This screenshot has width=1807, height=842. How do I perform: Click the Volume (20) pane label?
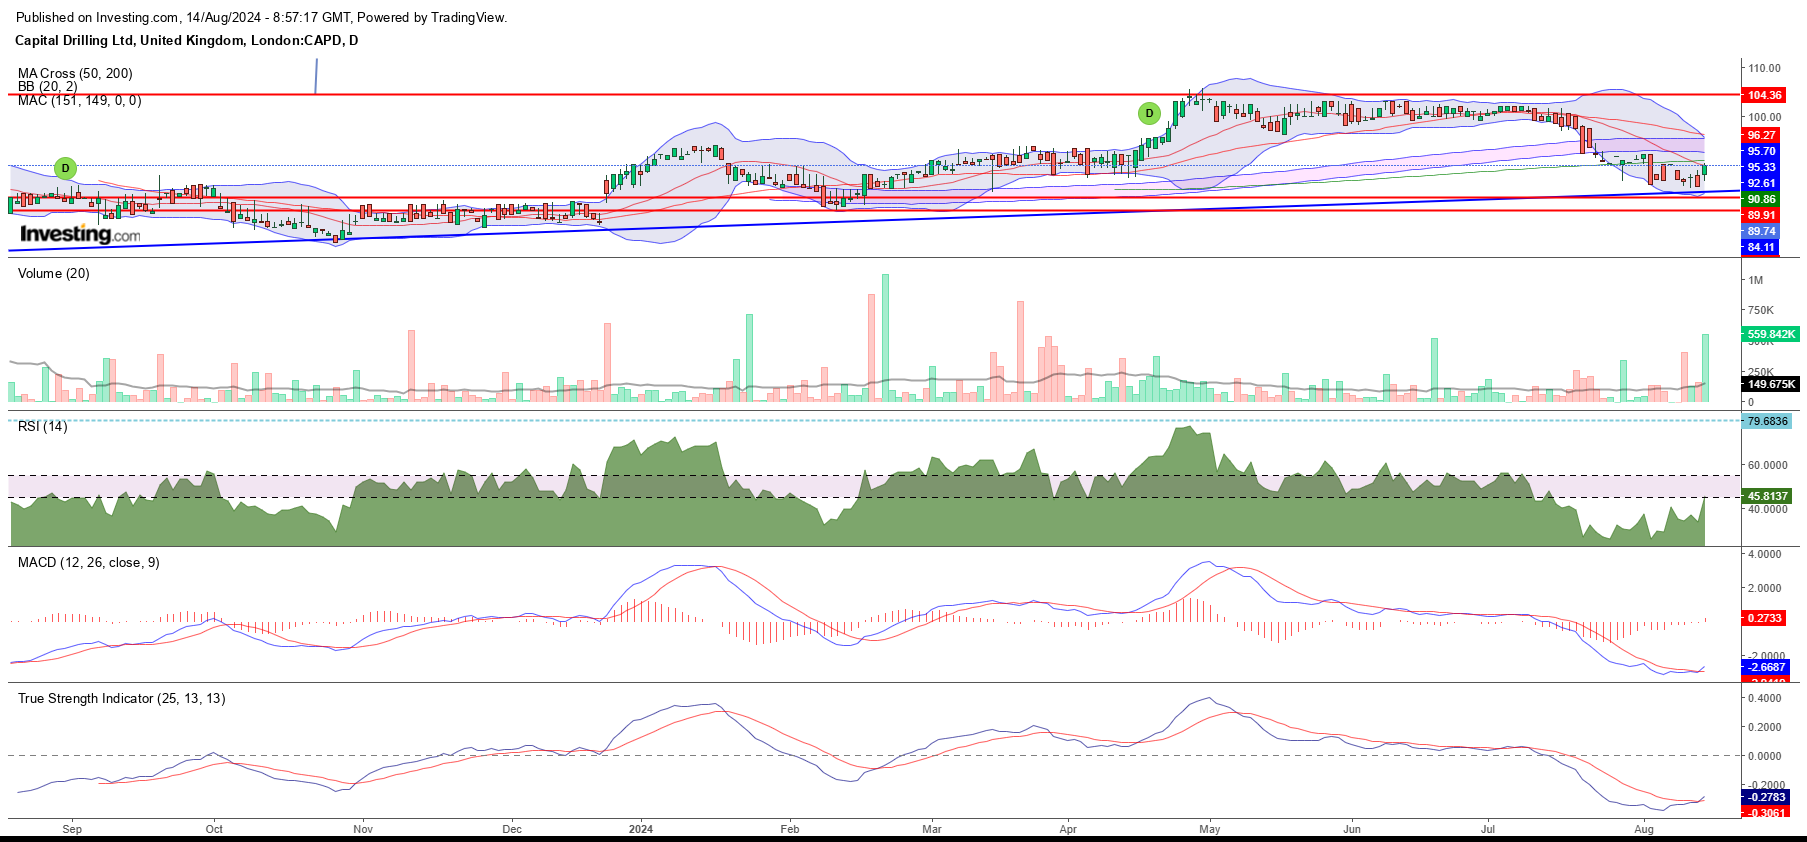click(x=54, y=273)
